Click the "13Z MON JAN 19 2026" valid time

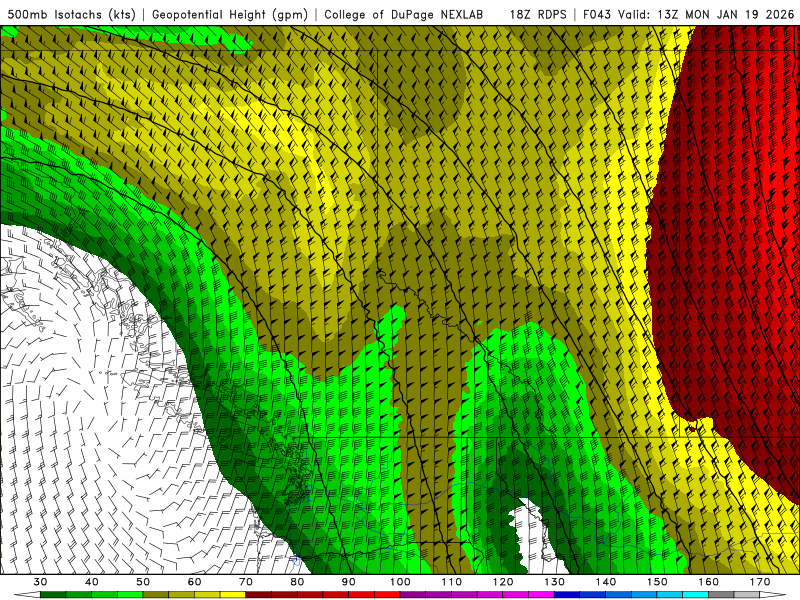[726, 14]
